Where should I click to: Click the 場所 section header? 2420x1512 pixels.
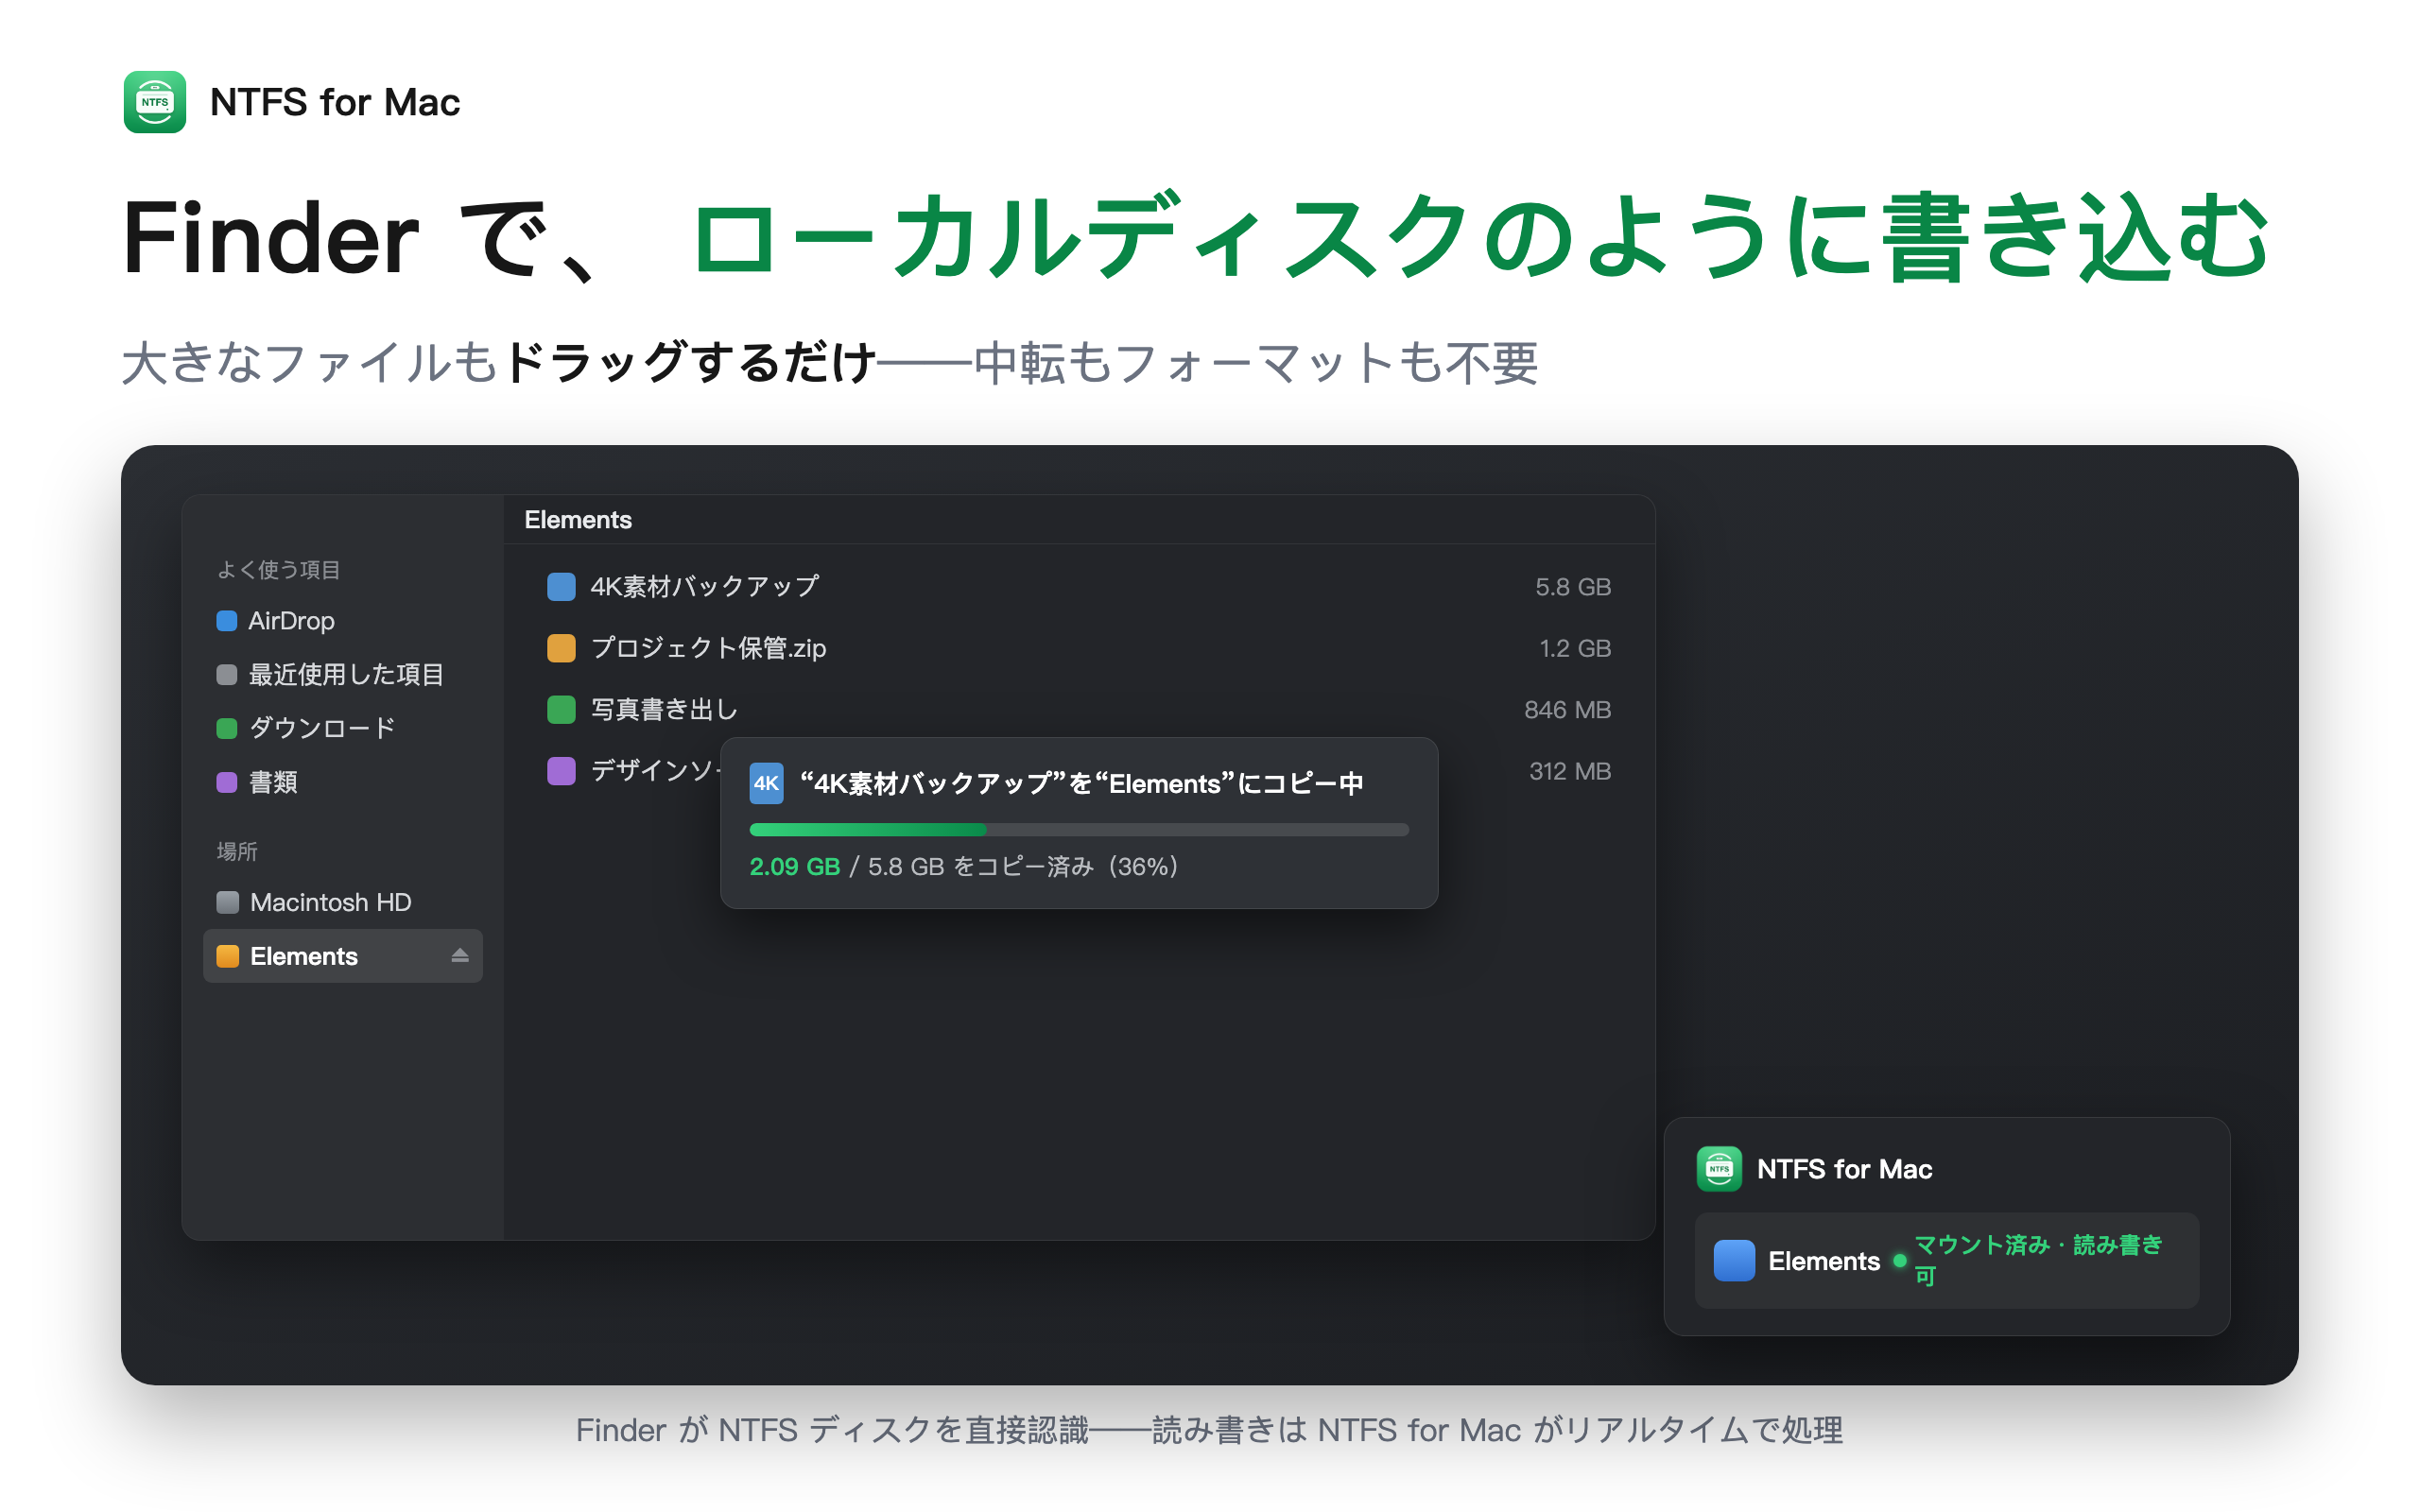click(237, 851)
